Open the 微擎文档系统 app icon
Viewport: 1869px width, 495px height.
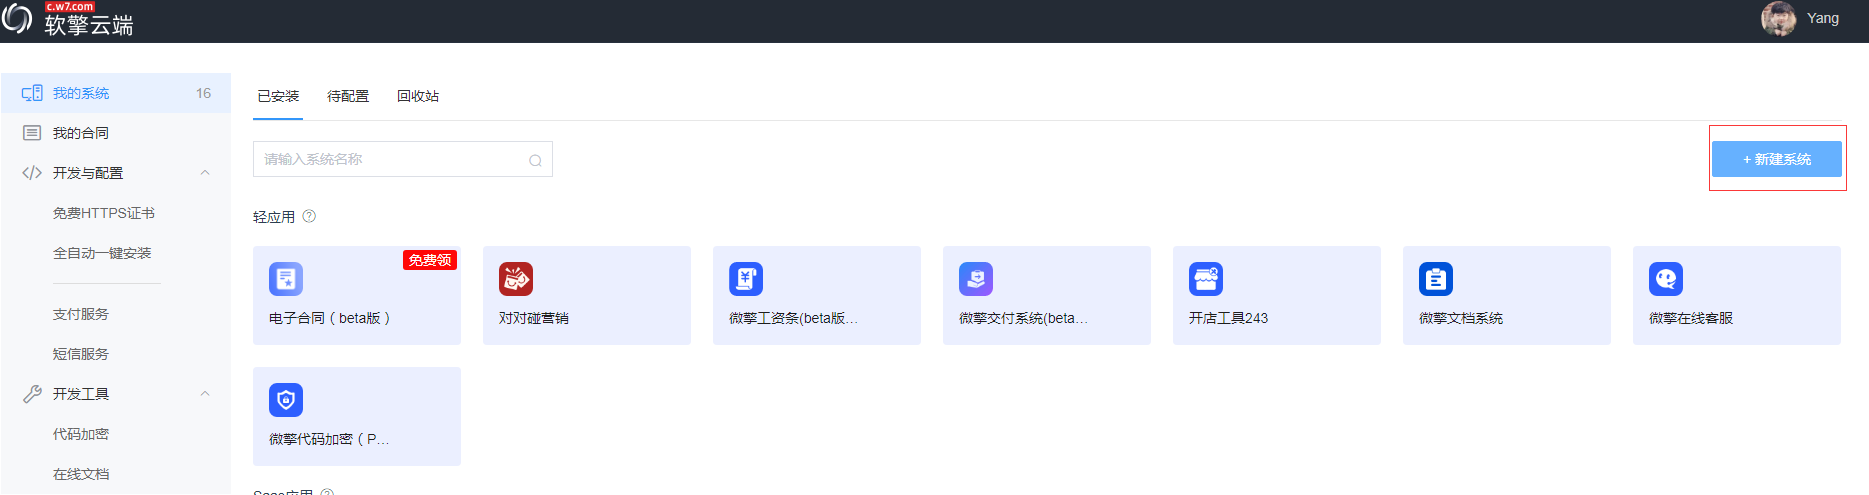(1436, 279)
